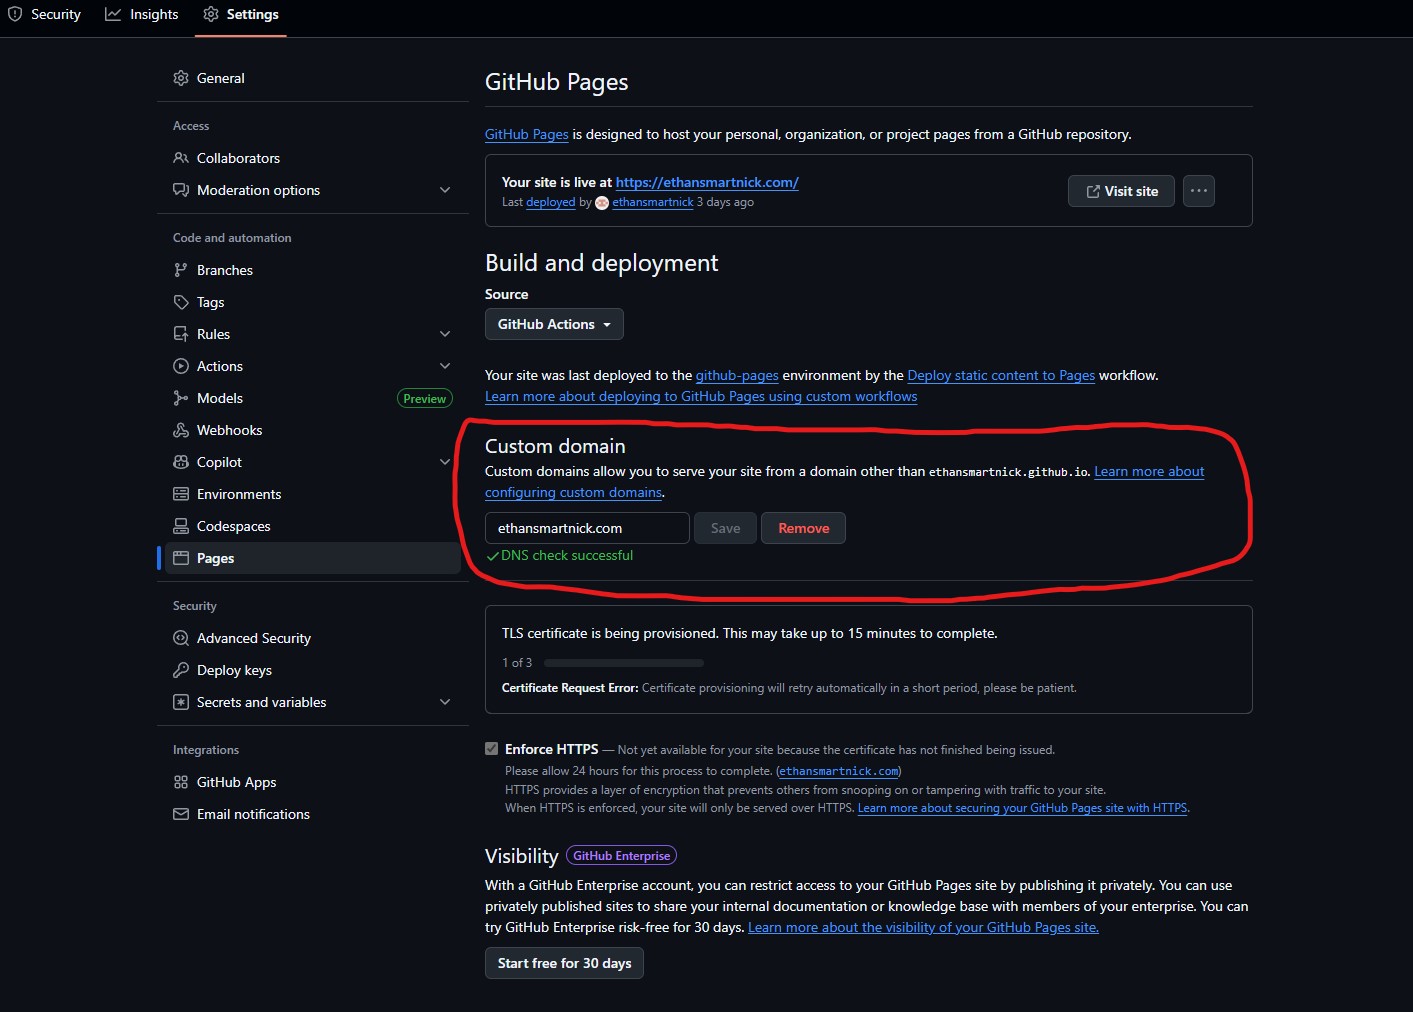
Task: Click the TLS certificate progress bar
Action: coord(624,663)
